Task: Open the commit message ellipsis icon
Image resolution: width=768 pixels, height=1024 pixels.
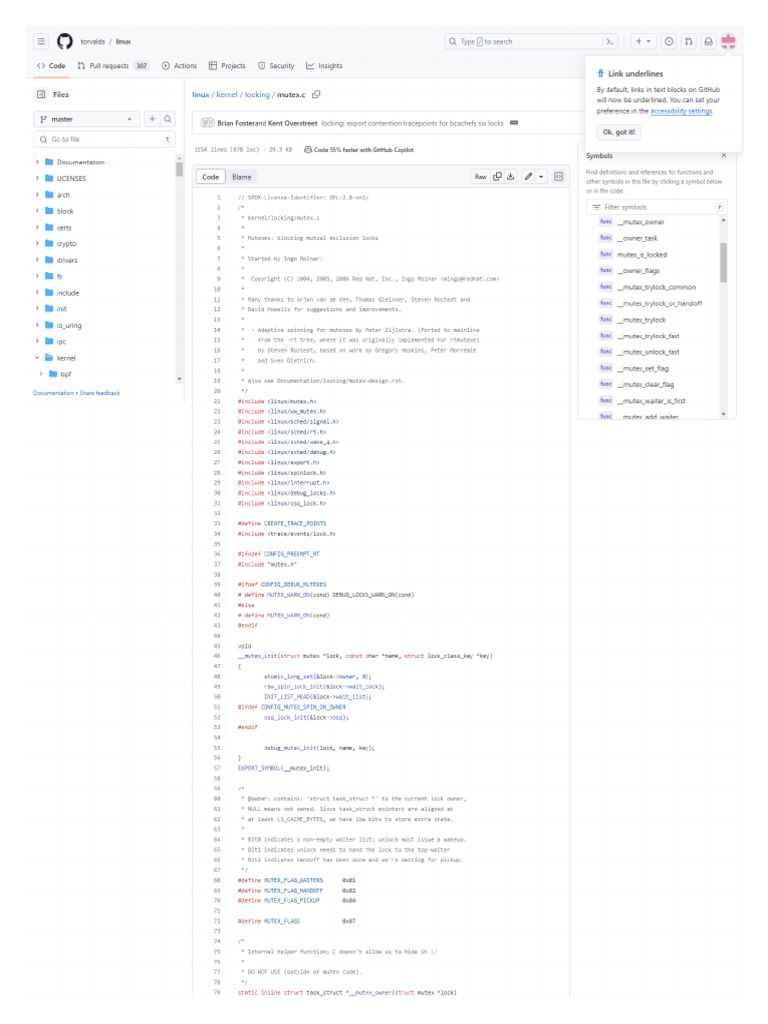Action: click(x=514, y=123)
